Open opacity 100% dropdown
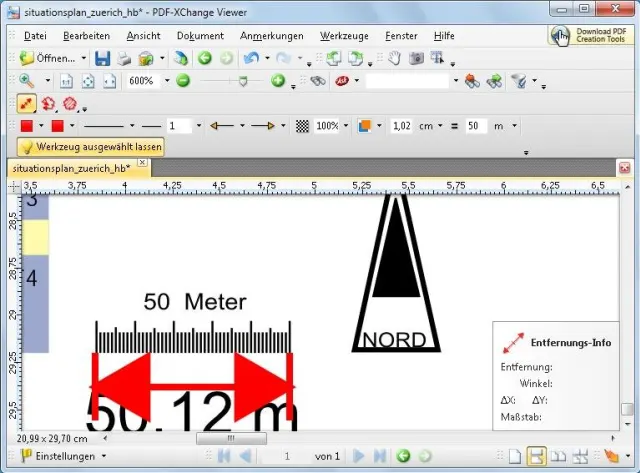This screenshot has height=473, width=640. pyautogui.click(x=346, y=126)
